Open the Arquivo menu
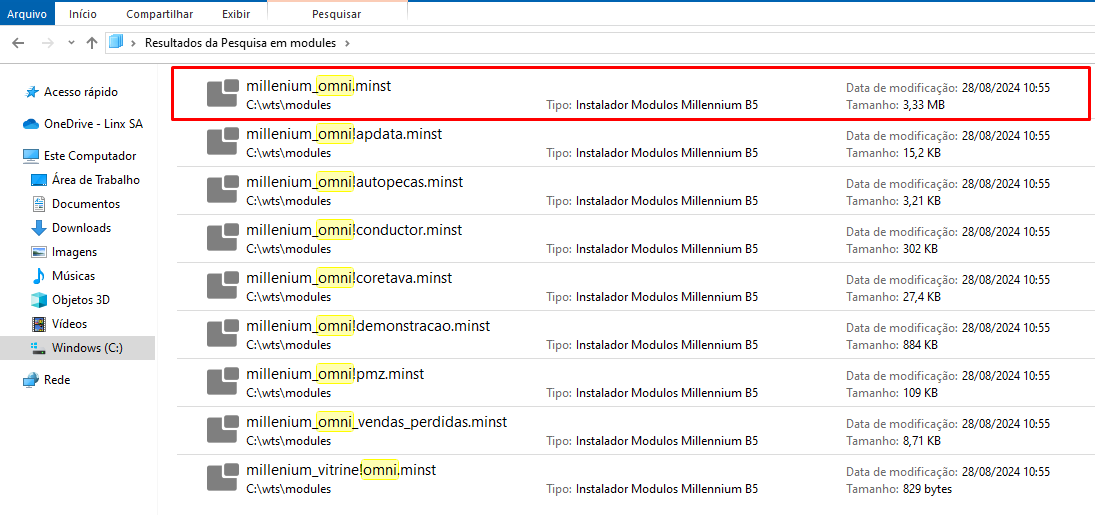The width and height of the screenshot is (1095, 515). coord(27,14)
